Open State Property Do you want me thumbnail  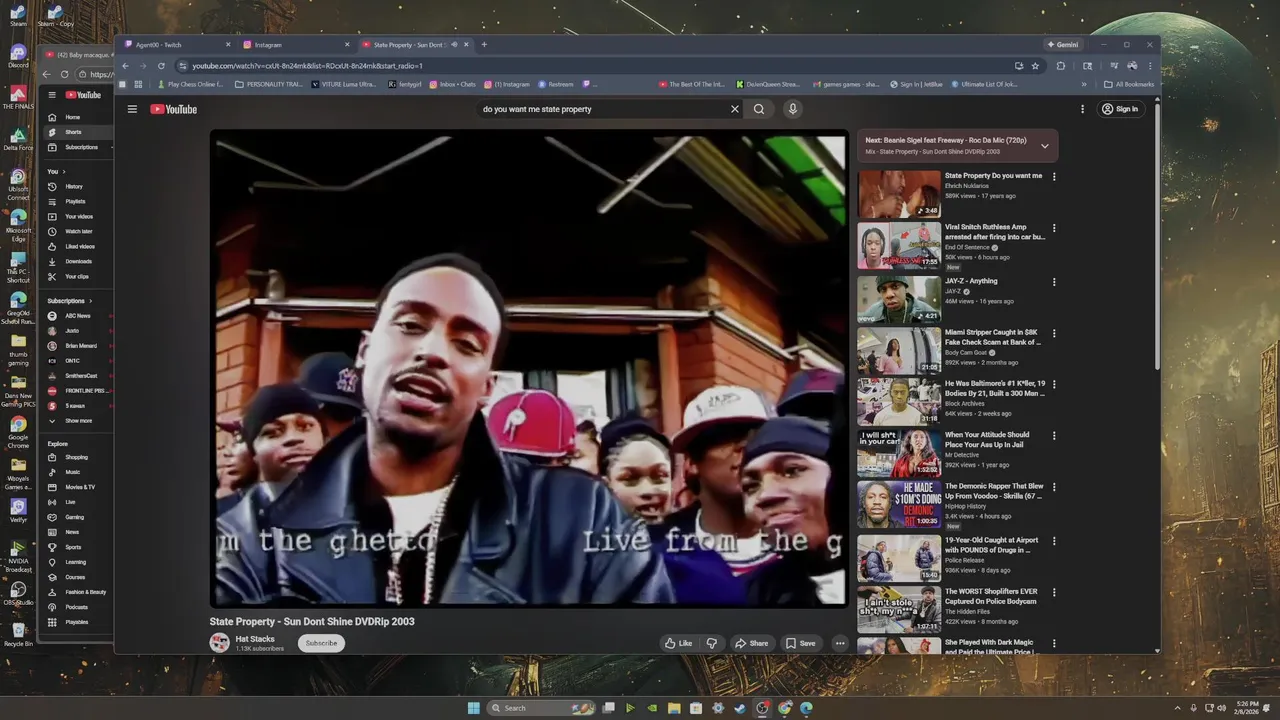point(898,194)
